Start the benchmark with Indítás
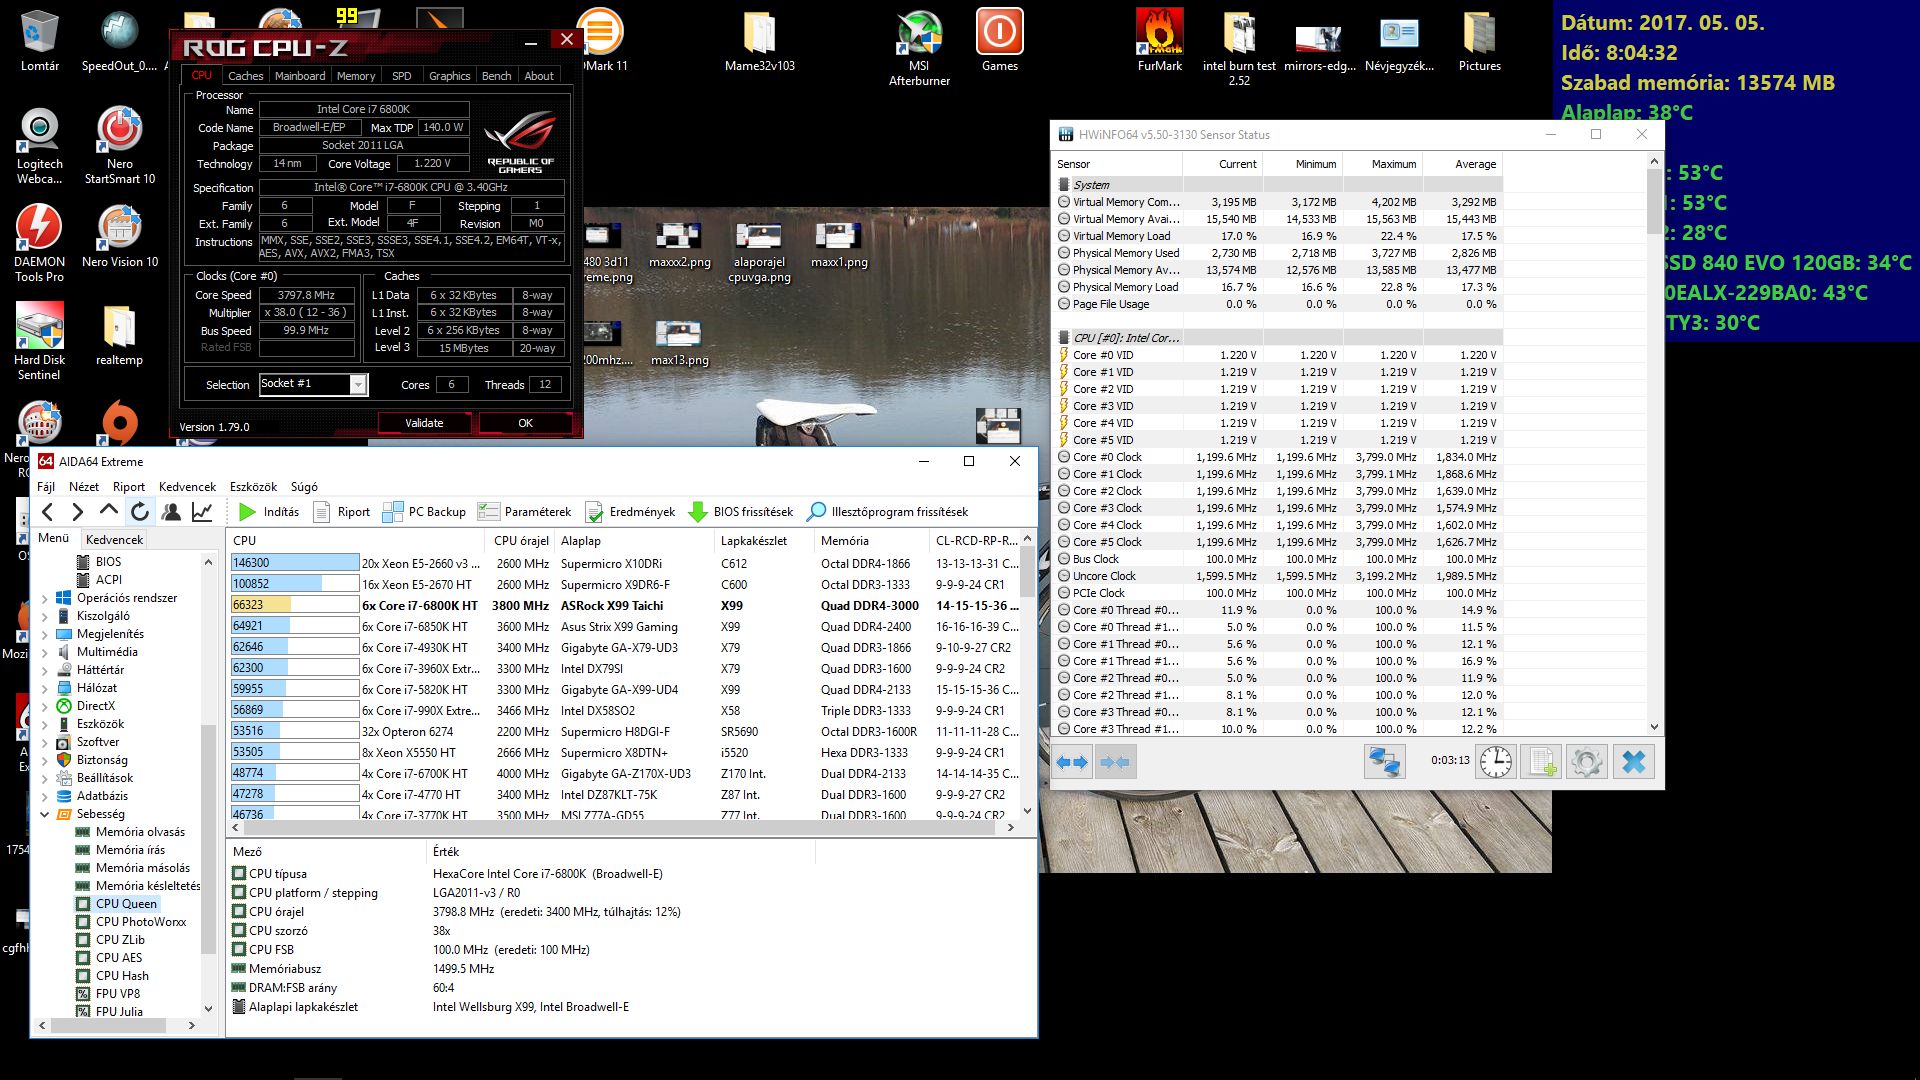1920x1080 pixels. pyautogui.click(x=269, y=512)
